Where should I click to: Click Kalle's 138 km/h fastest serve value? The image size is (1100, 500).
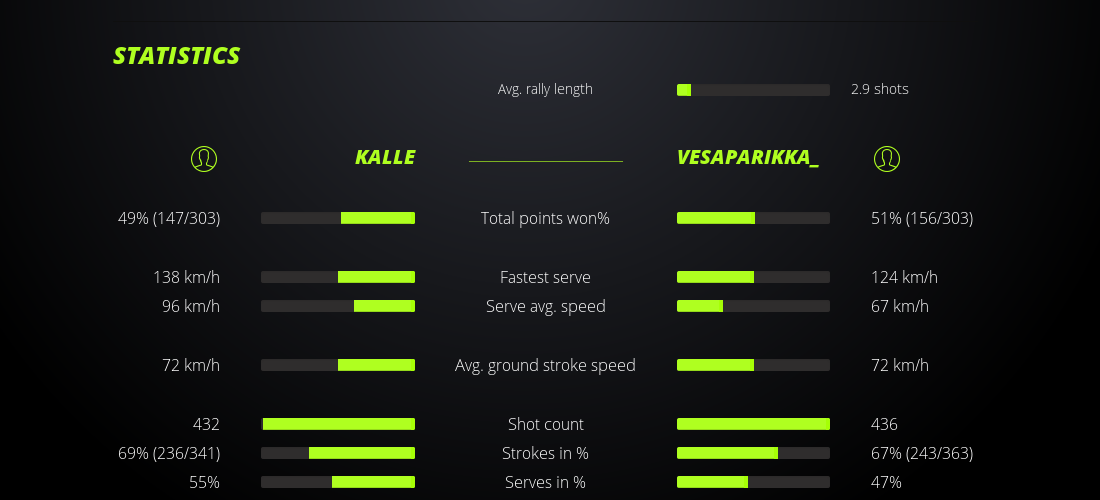186,277
